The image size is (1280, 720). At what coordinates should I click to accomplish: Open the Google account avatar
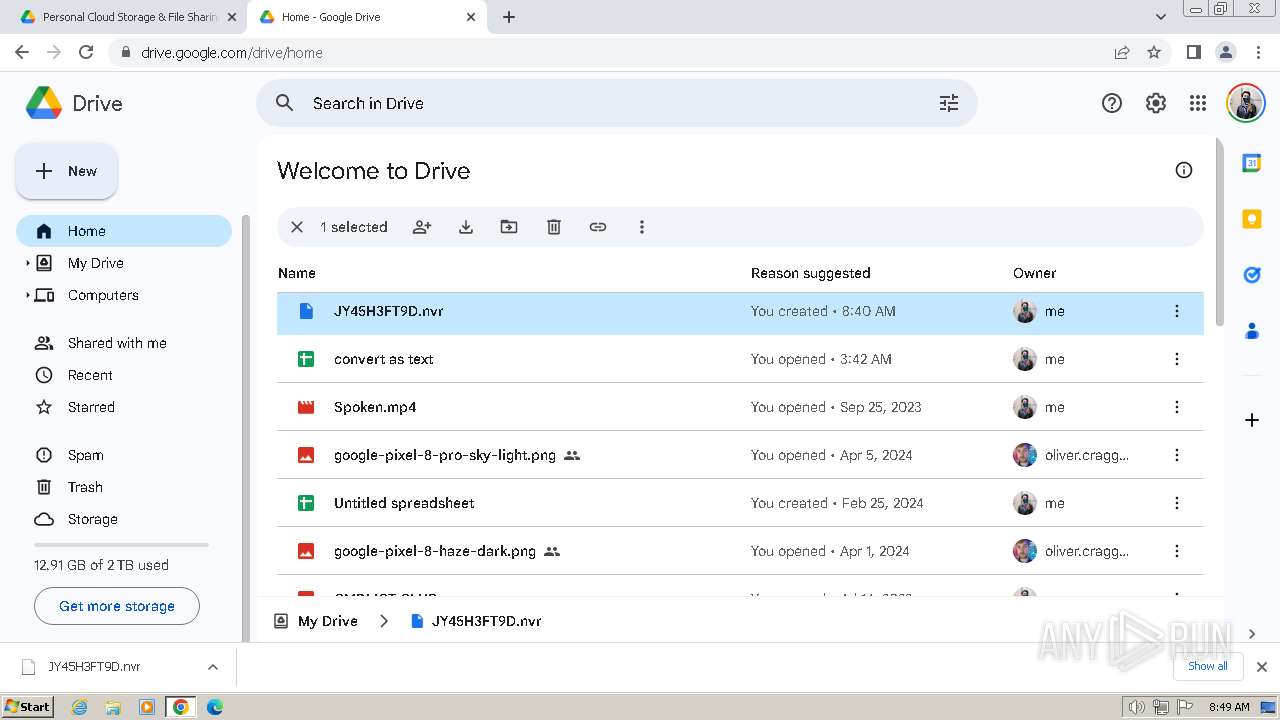(1246, 103)
